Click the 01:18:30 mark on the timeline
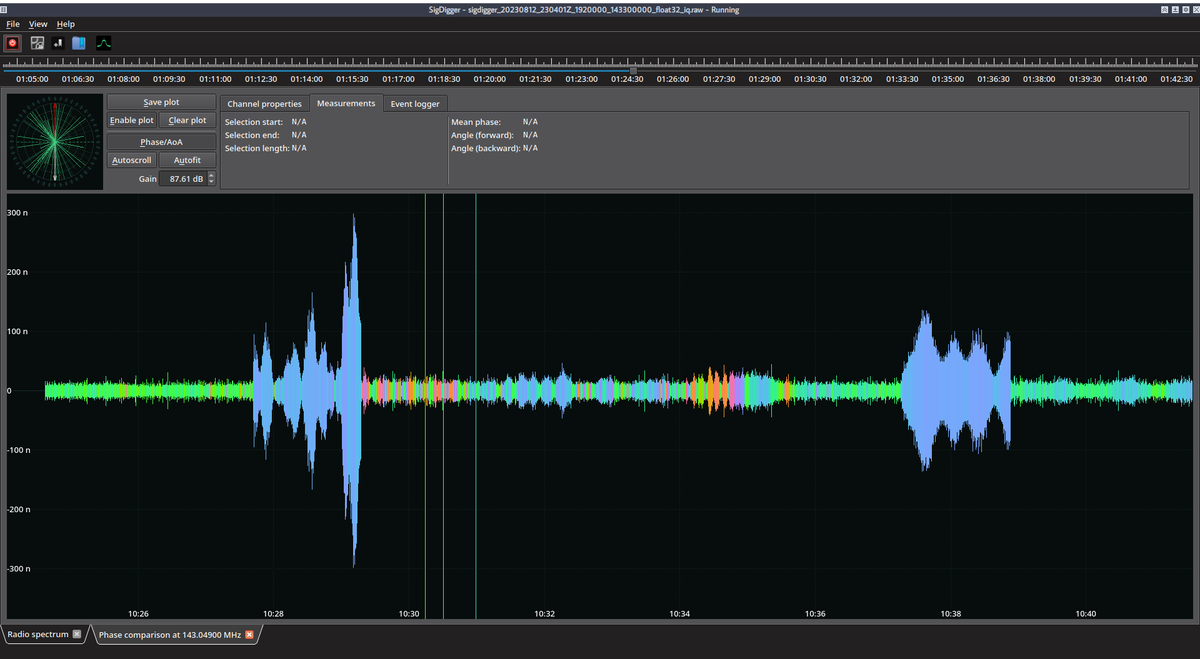This screenshot has height=659, width=1200. pyautogui.click(x=444, y=78)
